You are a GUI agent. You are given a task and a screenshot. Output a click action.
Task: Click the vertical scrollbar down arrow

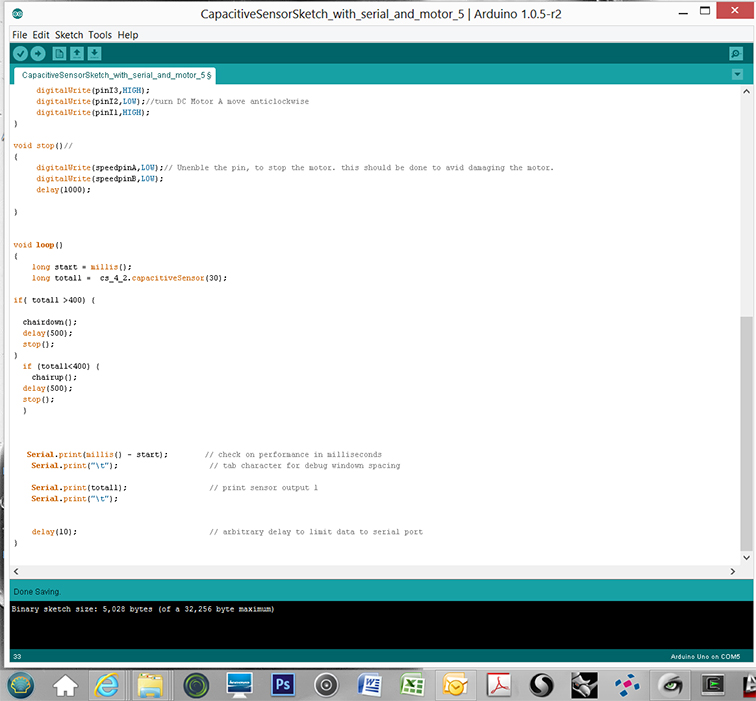click(x=746, y=558)
